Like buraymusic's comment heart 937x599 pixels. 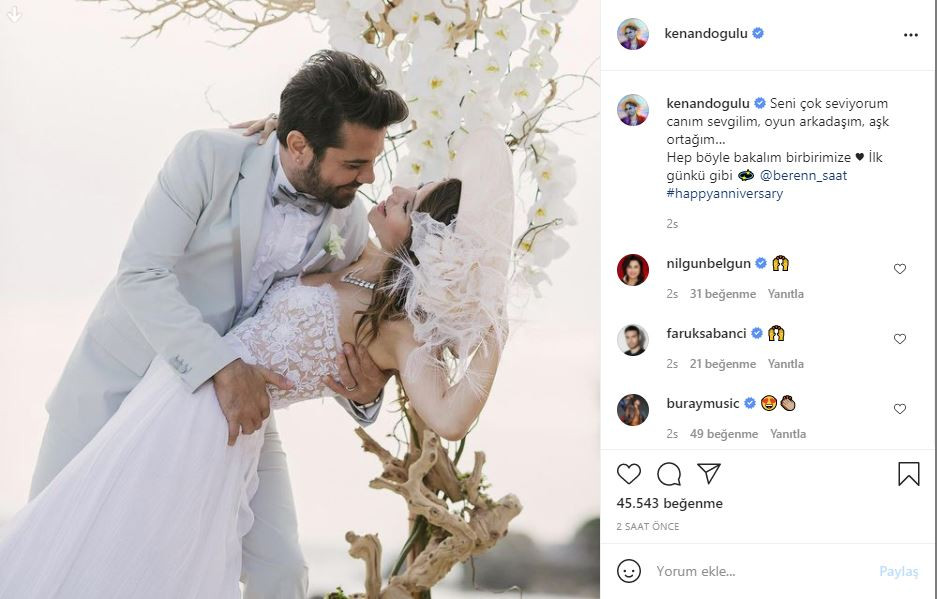pyautogui.click(x=900, y=409)
